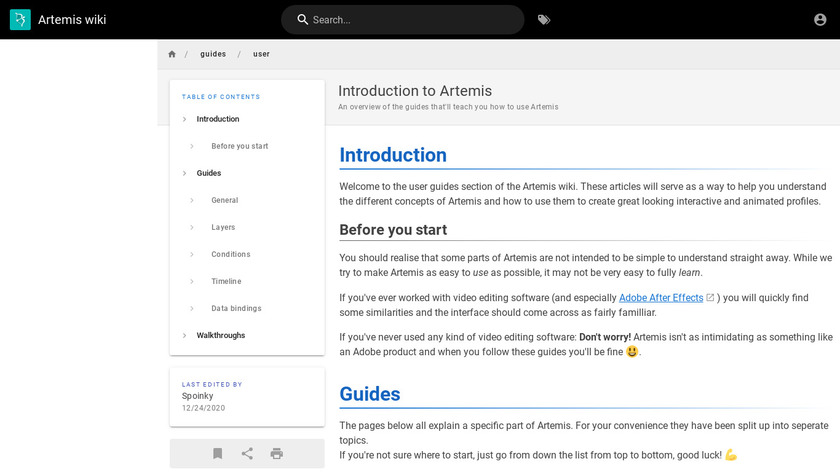Click the bold Don't worry! text
The image size is (840, 472).
[x=605, y=337]
